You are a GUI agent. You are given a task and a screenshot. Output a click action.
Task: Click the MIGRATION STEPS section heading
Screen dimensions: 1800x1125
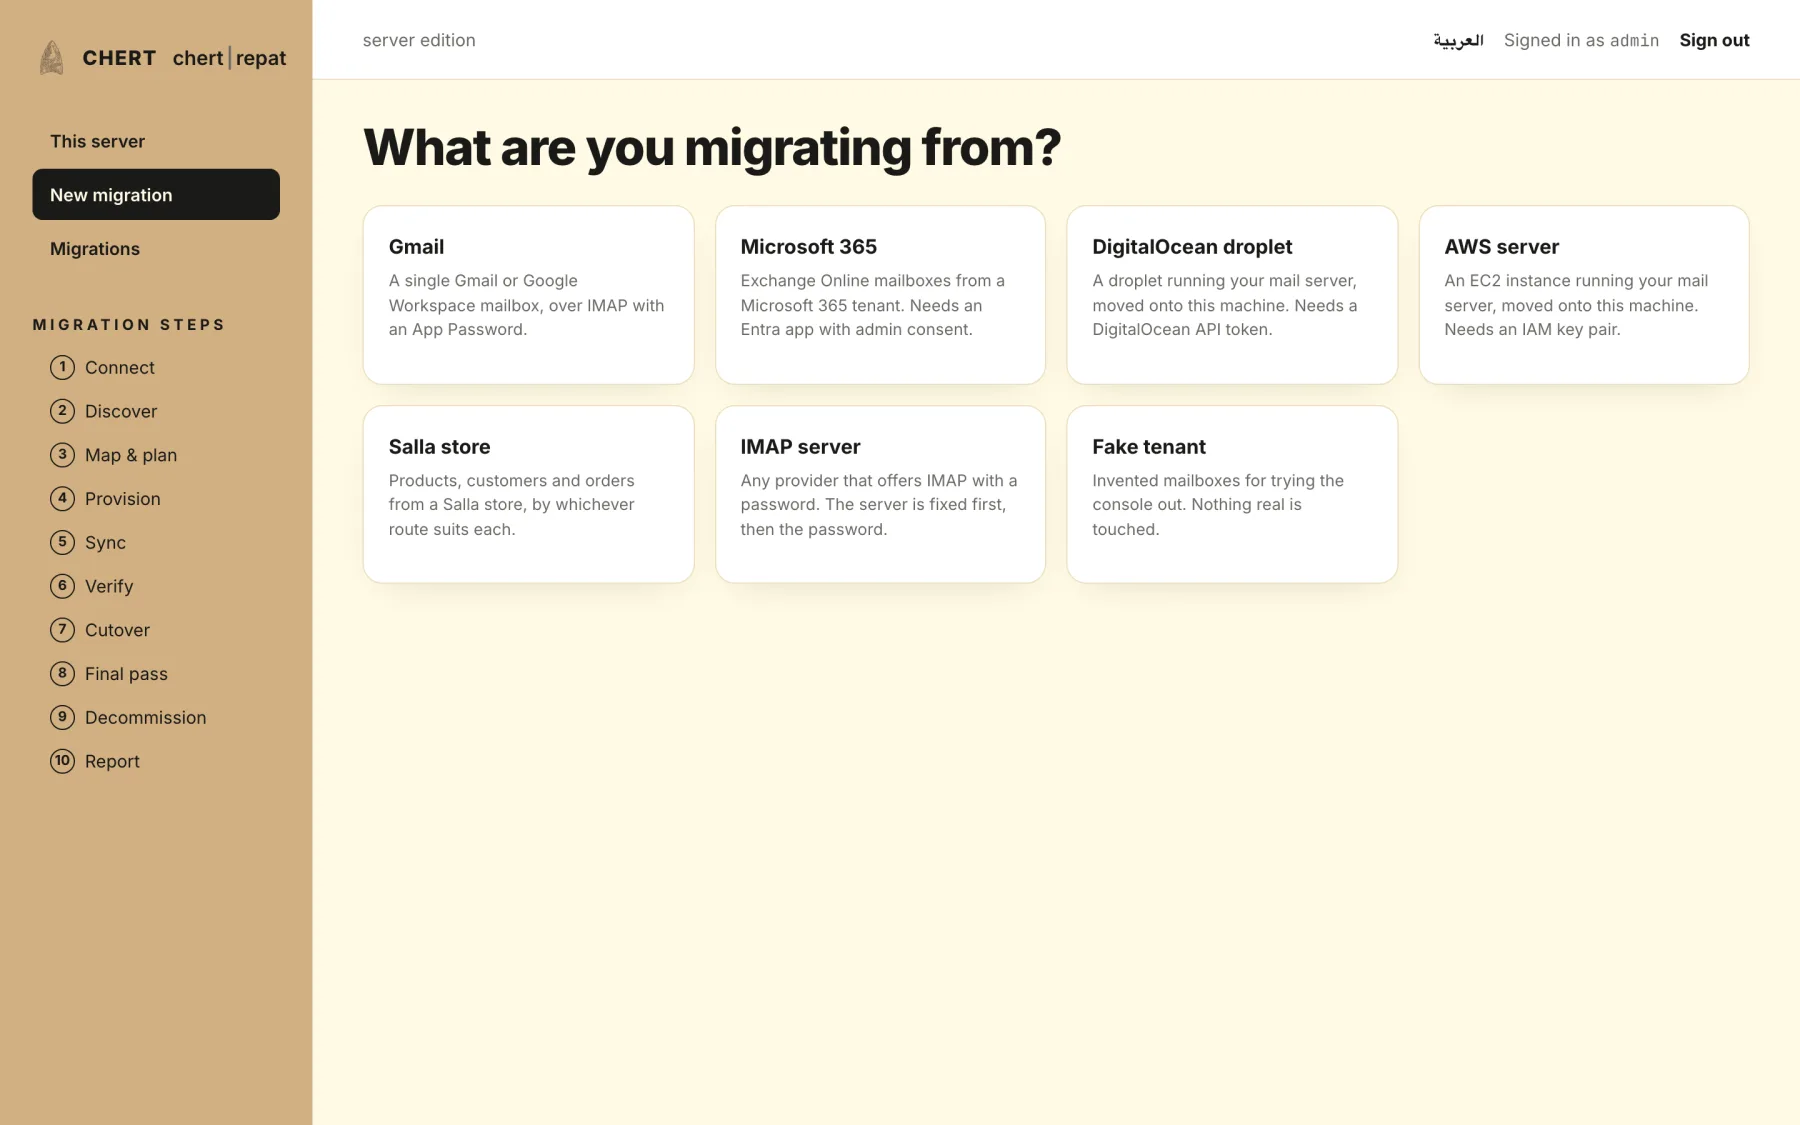click(x=129, y=324)
